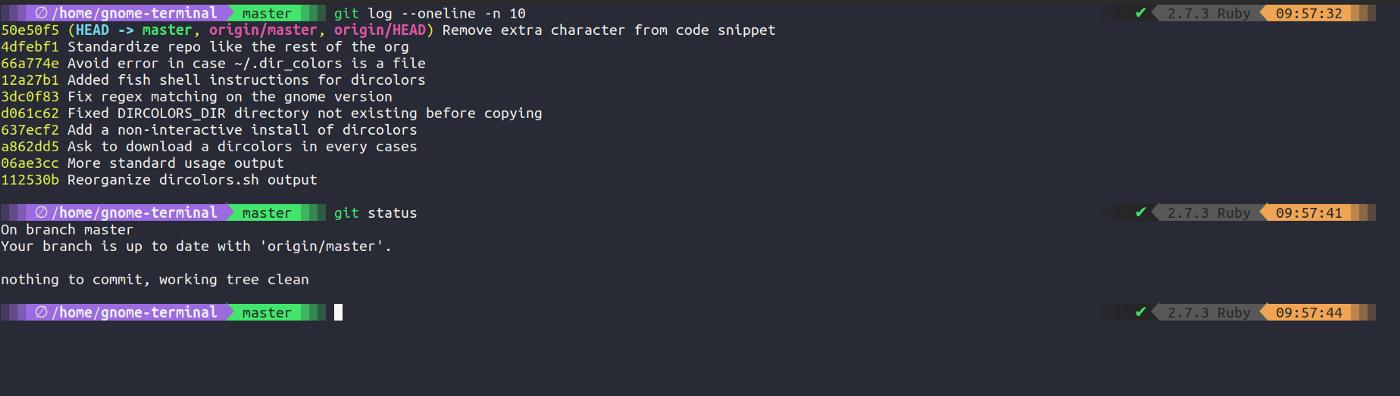
Task: Click the green checkmark beside time 09:57:41
Action: [1141, 213]
